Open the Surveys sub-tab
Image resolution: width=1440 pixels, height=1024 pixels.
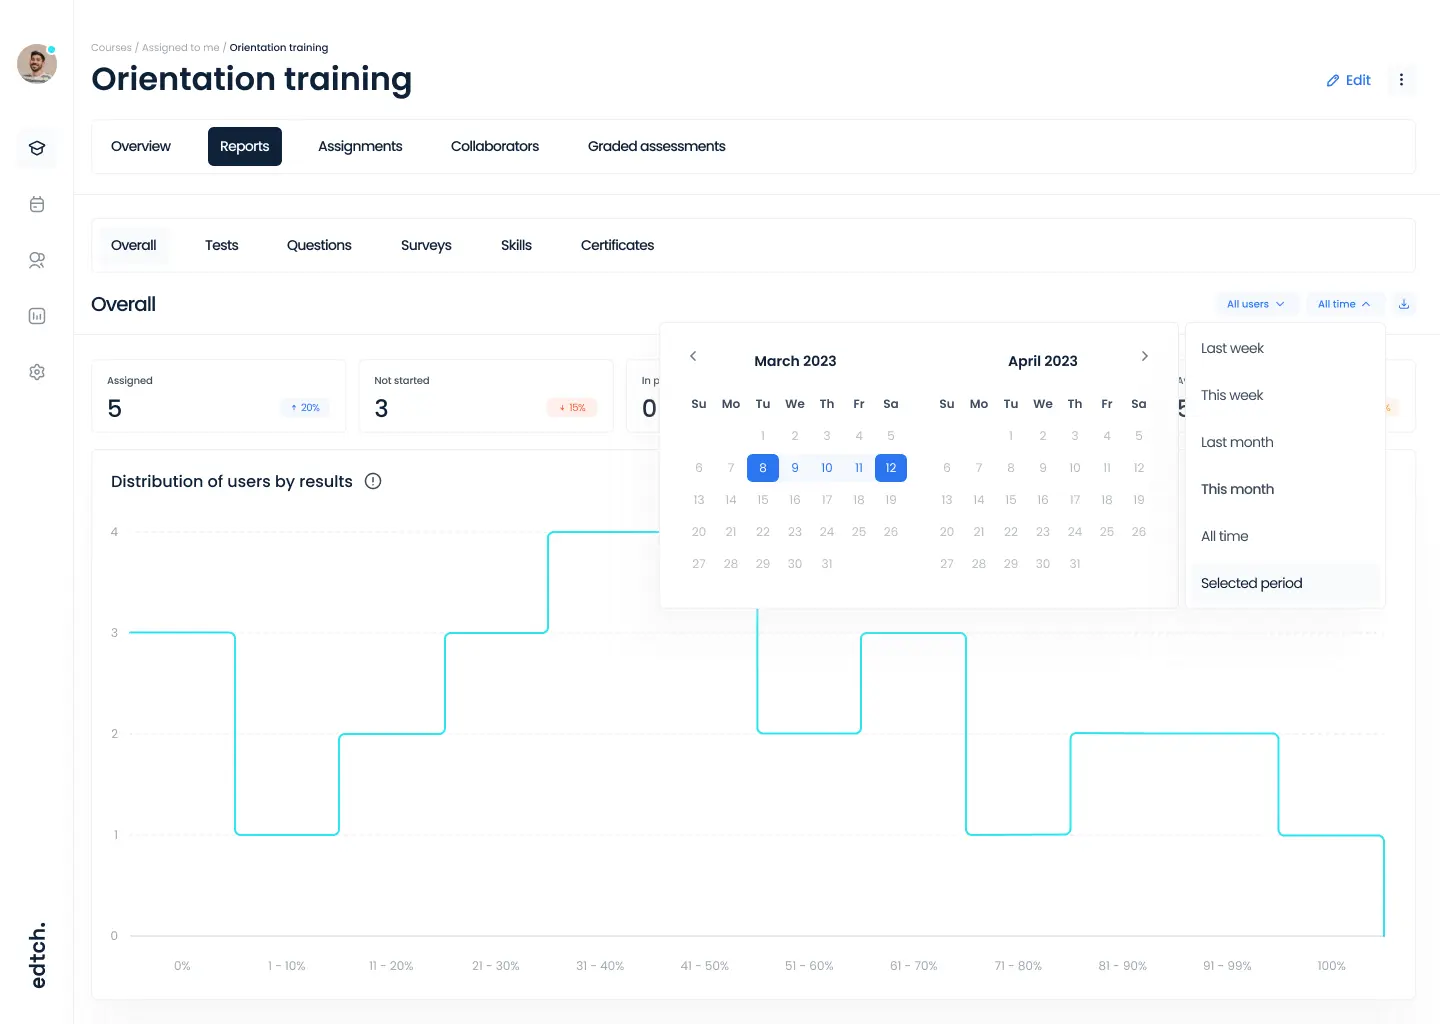[x=426, y=245]
